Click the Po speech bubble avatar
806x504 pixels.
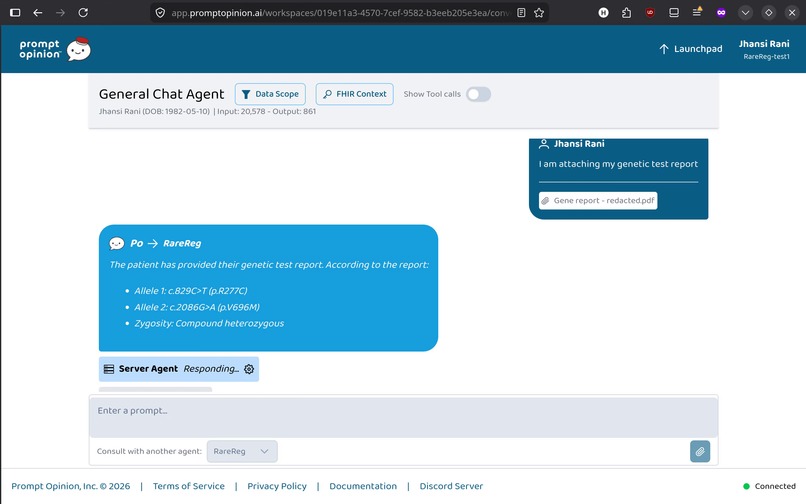pyautogui.click(x=117, y=243)
